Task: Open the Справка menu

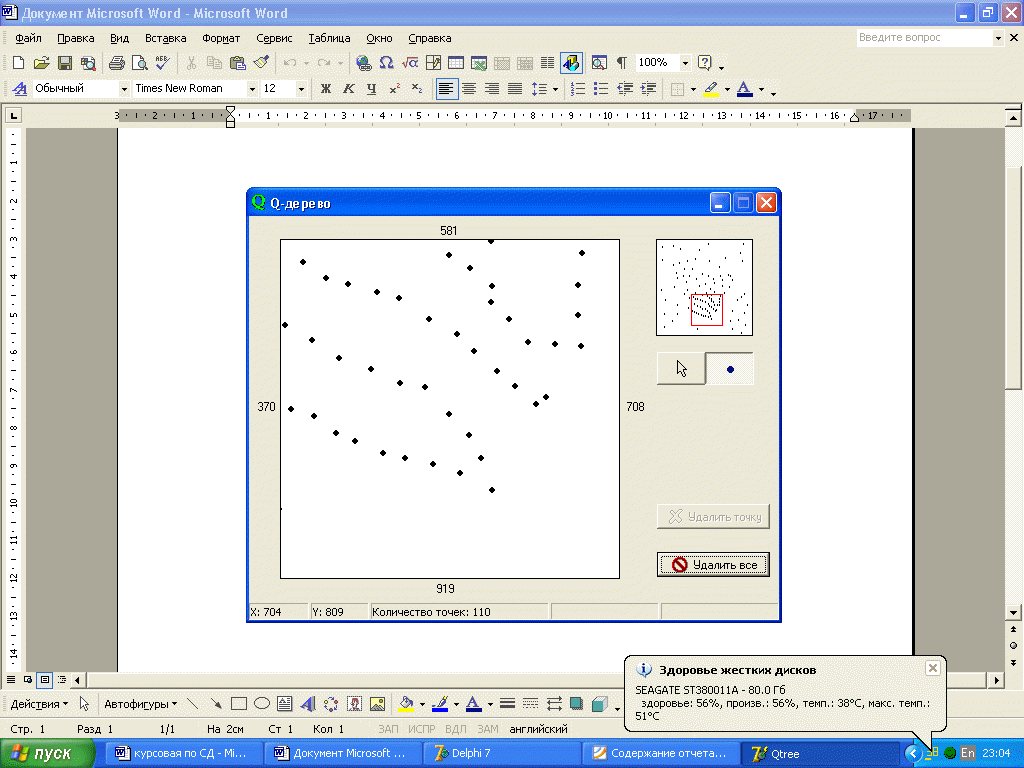Action: [x=430, y=38]
